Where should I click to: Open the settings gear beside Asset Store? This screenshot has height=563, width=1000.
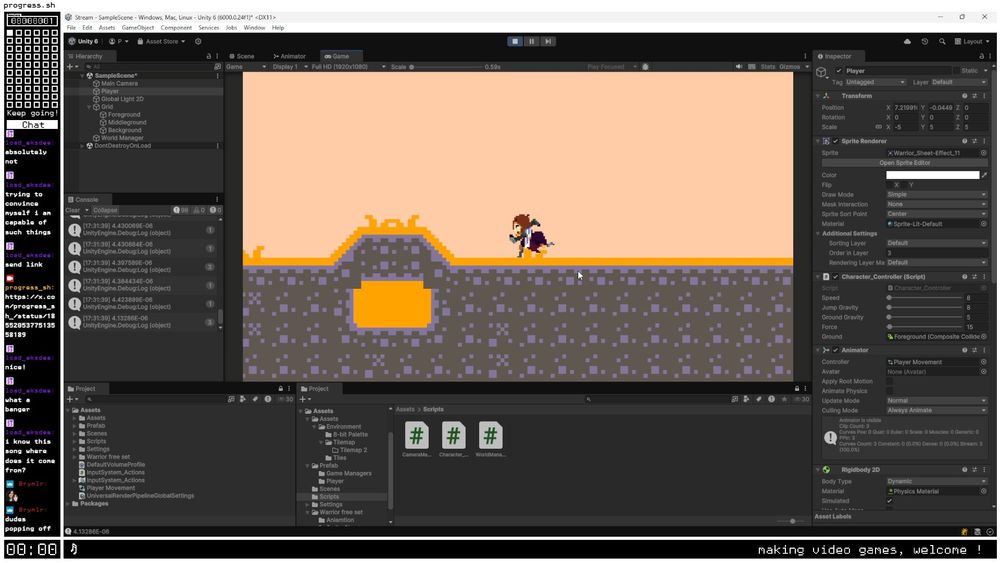pyautogui.click(x=198, y=41)
